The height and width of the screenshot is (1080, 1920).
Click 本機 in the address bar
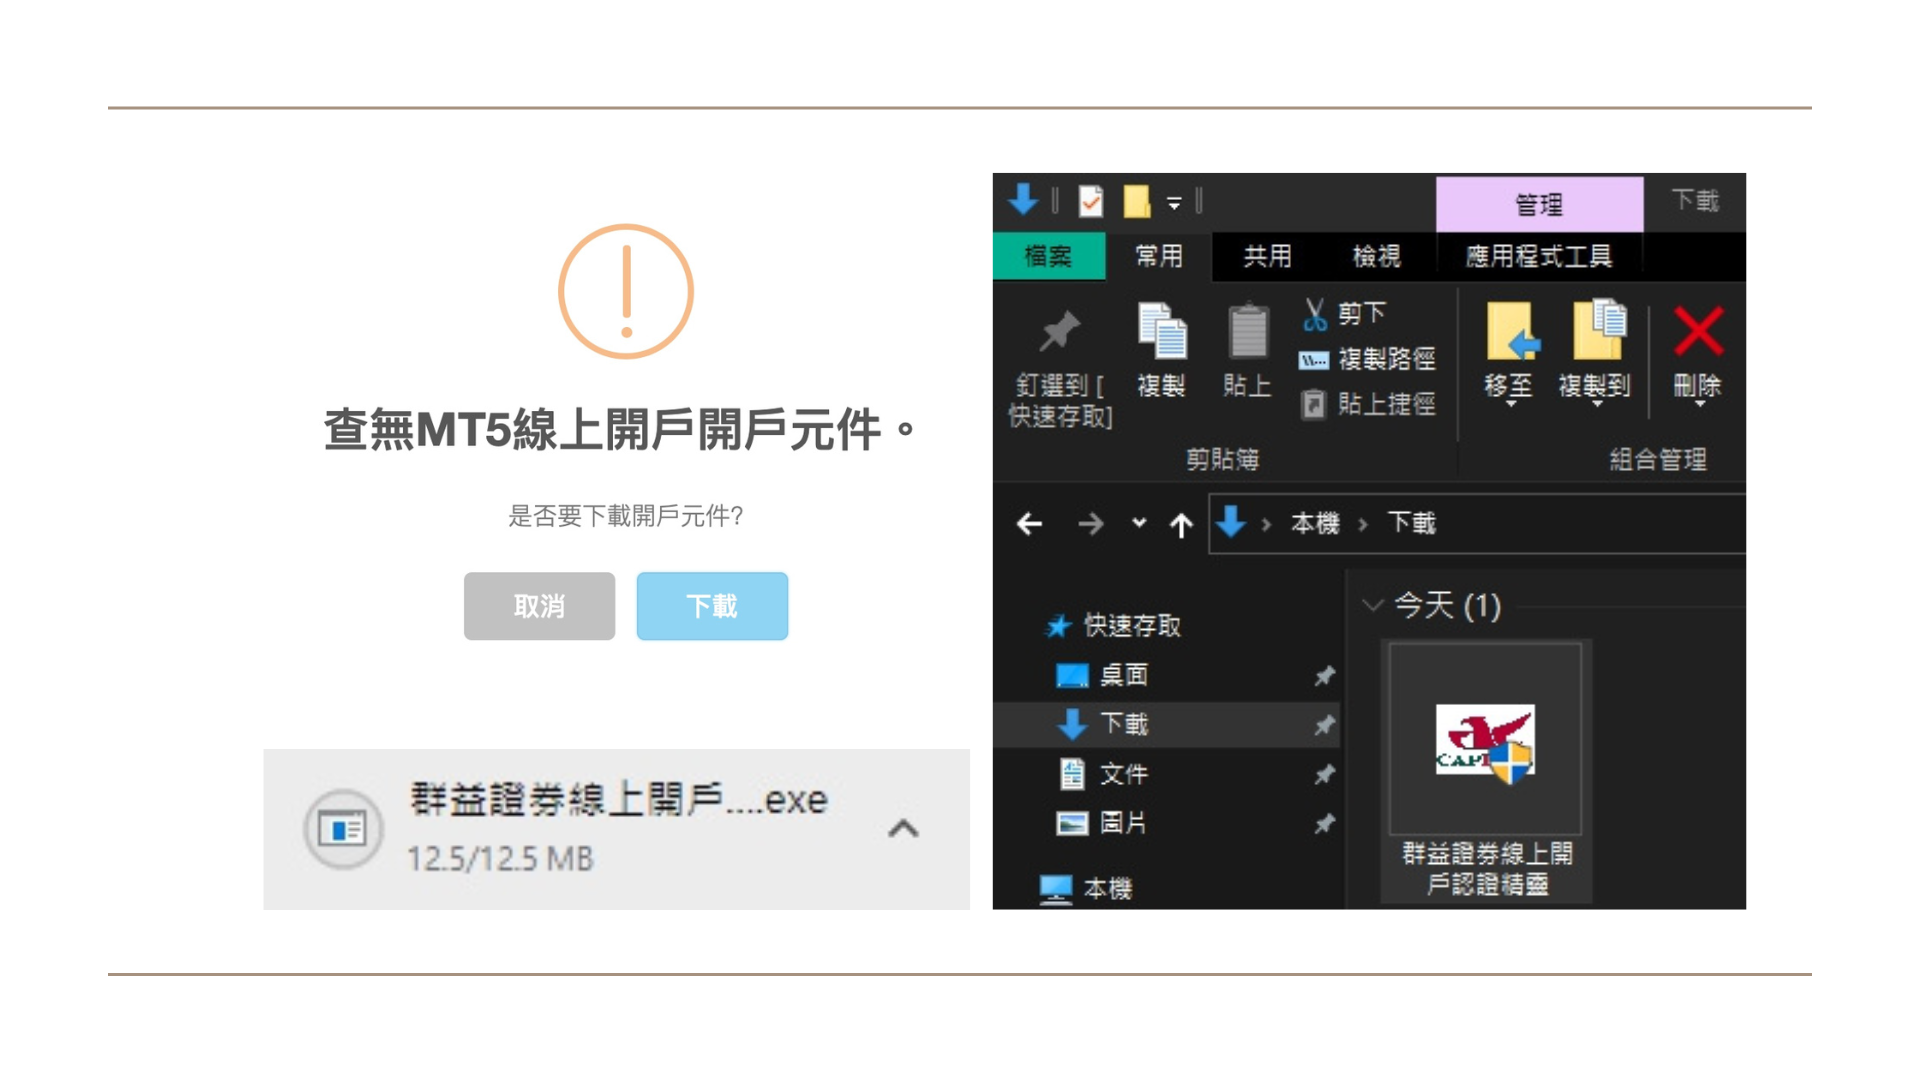1315,523
